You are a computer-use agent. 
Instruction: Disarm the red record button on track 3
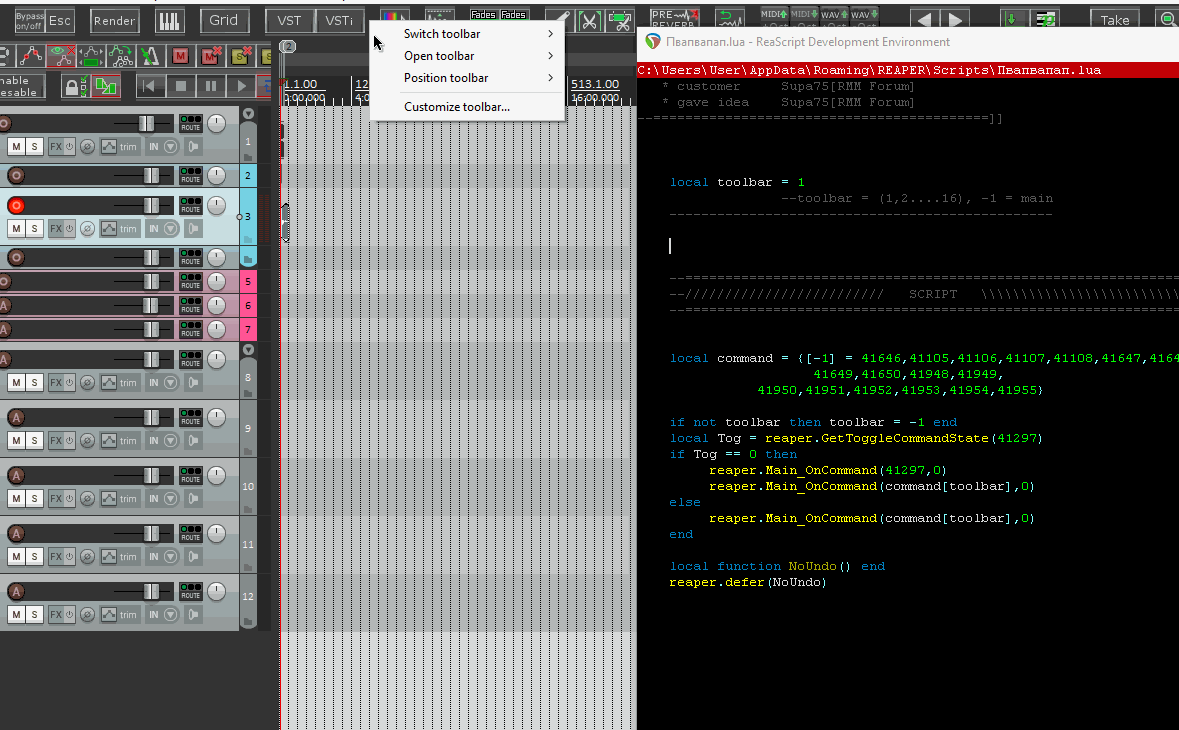[x=16, y=205]
